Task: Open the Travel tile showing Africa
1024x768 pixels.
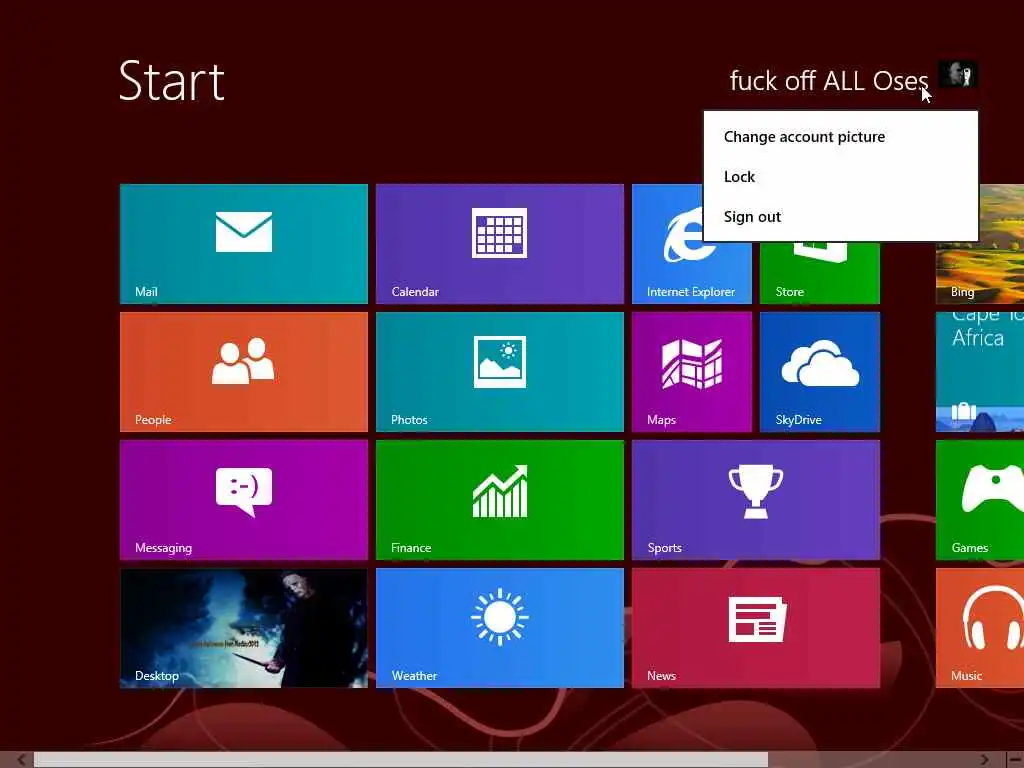Action: [x=980, y=372]
